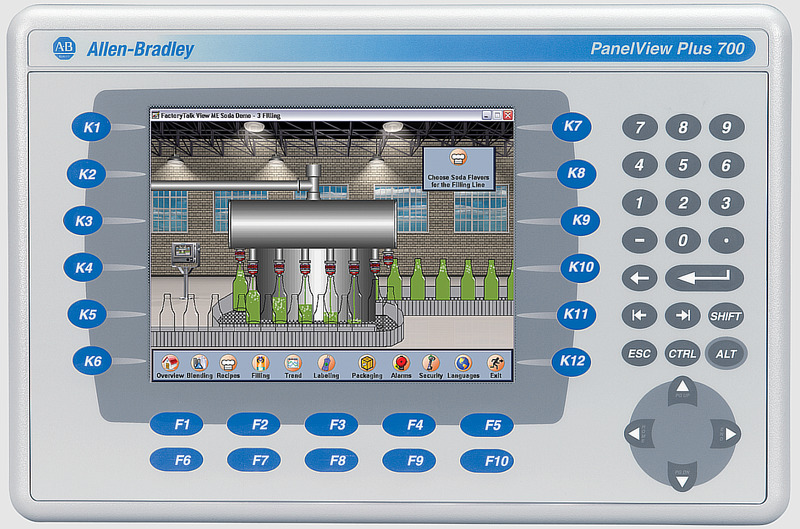
Task: Tap numeric keypad 5
Action: pyautogui.click(x=683, y=165)
